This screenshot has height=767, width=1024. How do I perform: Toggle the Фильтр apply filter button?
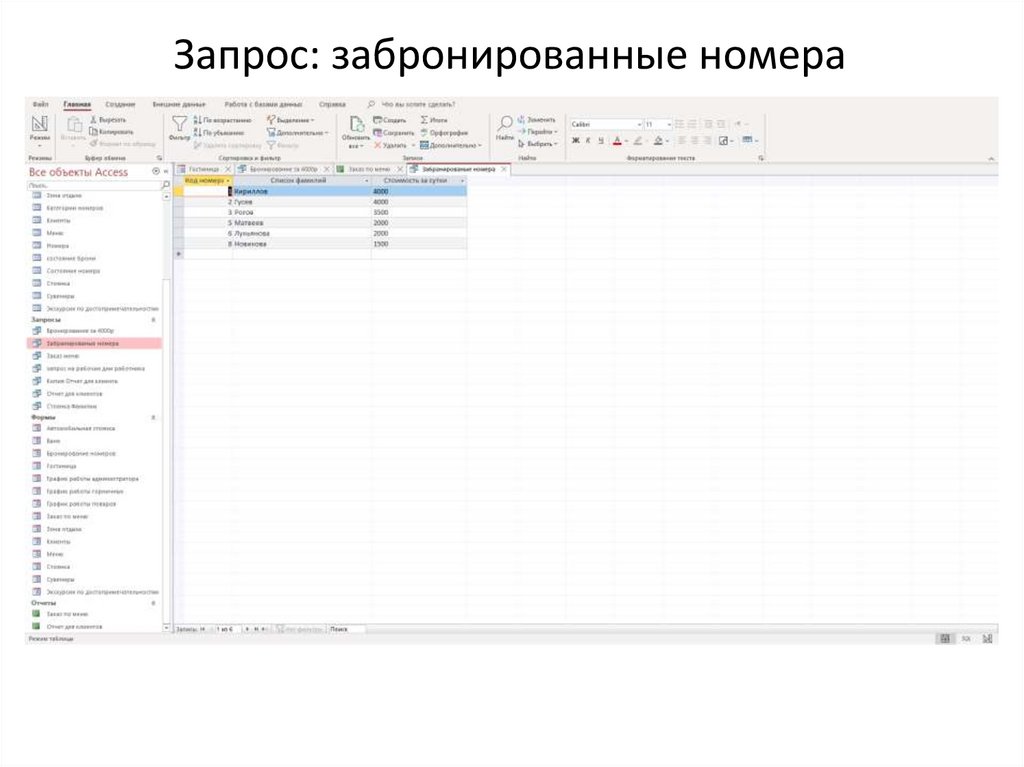283,145
